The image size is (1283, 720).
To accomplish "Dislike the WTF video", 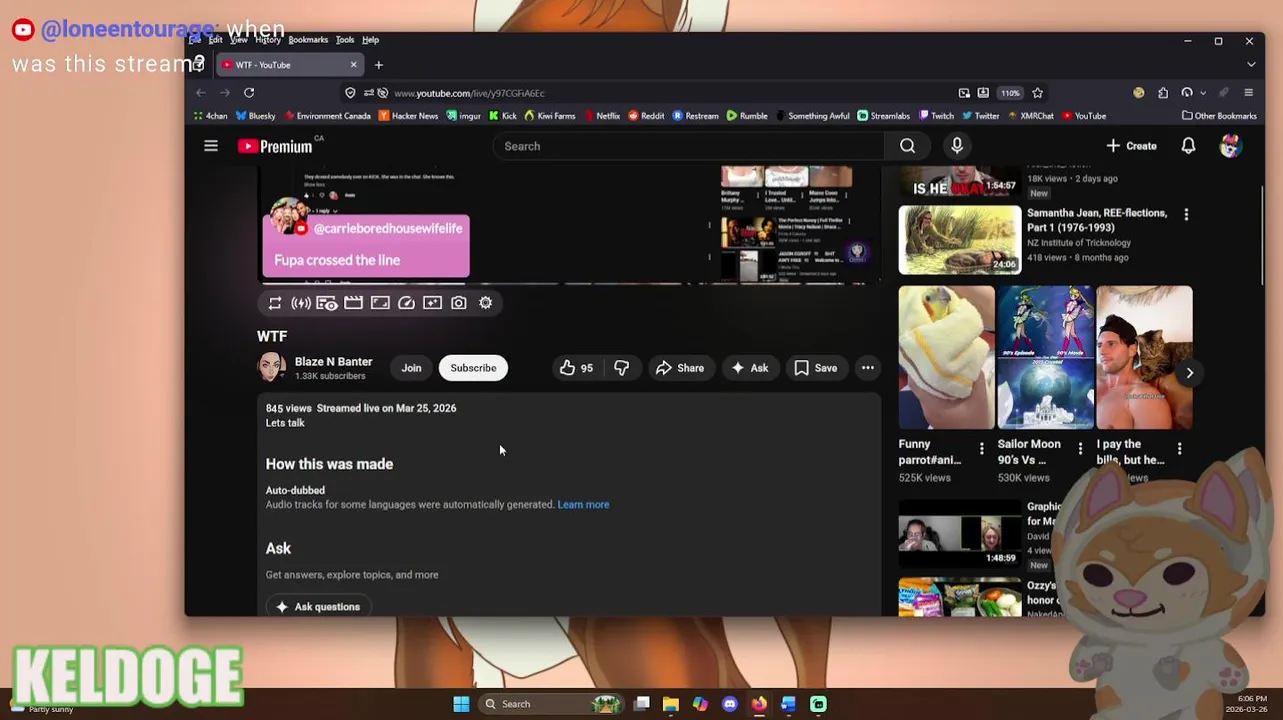I will (621, 368).
